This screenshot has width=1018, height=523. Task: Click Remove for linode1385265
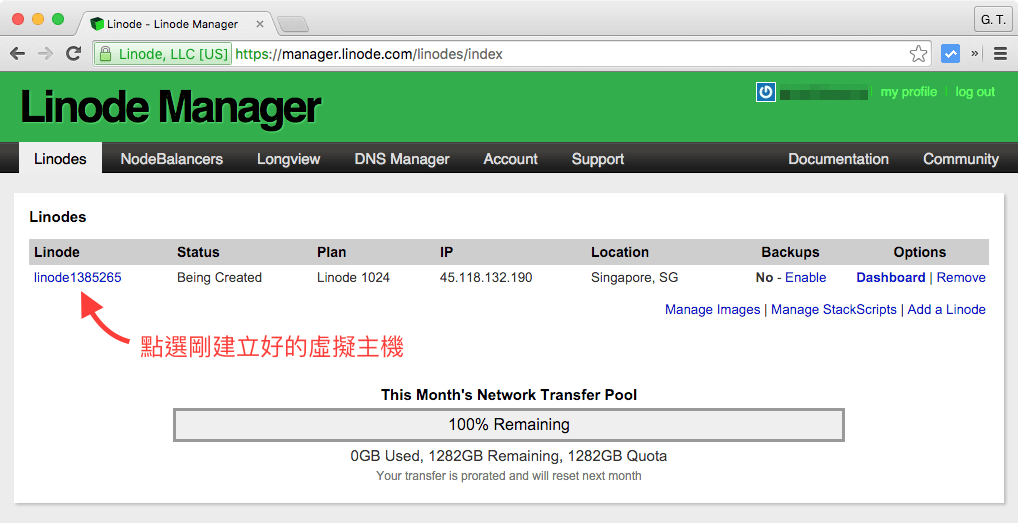(961, 278)
